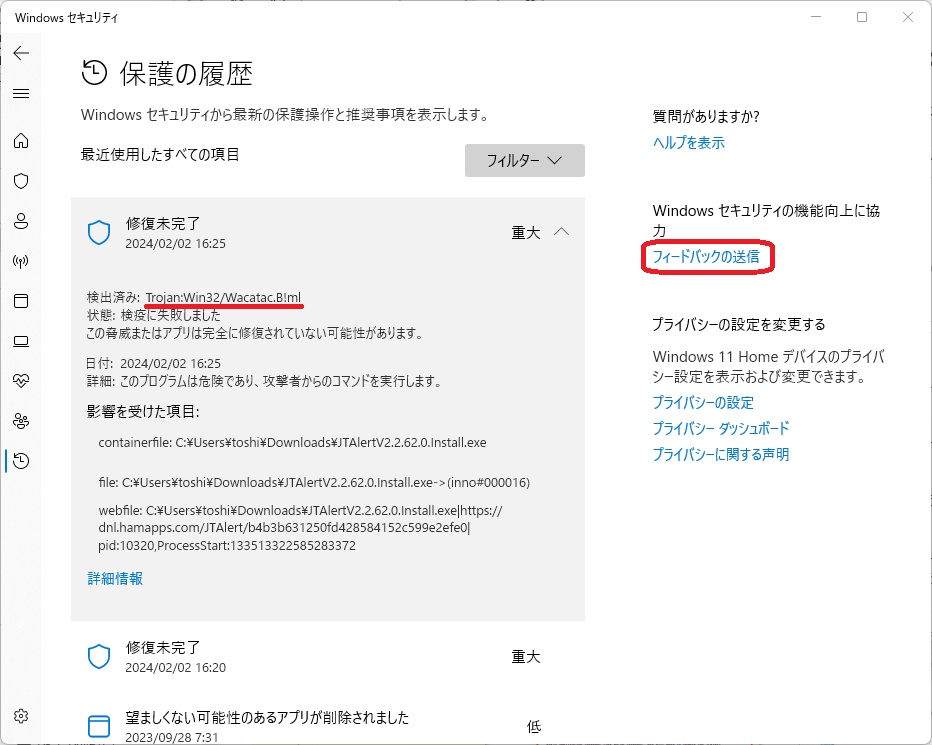This screenshot has width=932, height=745.
Task: Open Home in the Windows Security sidebar
Action: [x=21, y=141]
